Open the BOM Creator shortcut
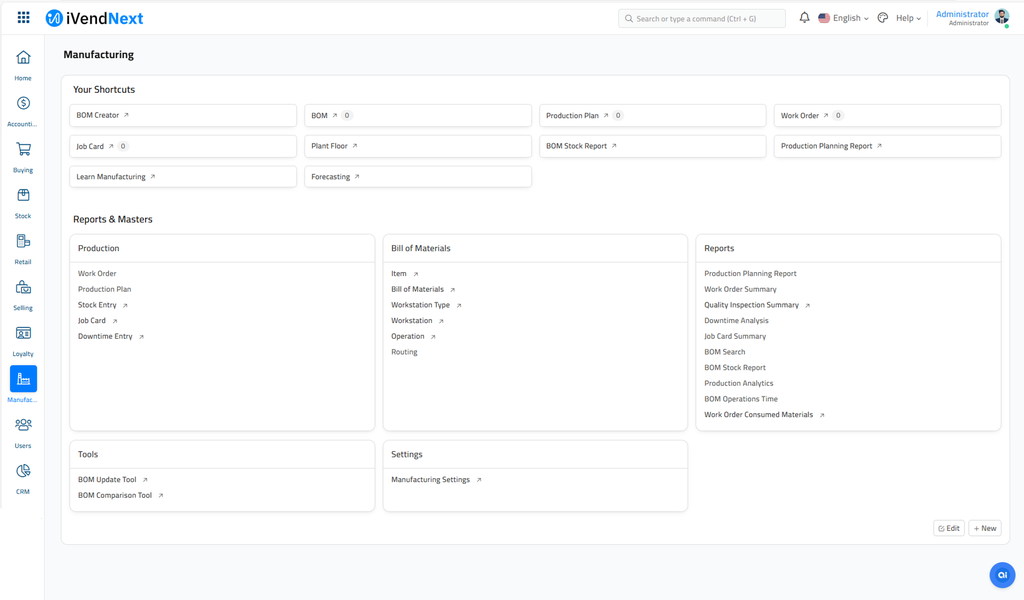 tap(98, 116)
